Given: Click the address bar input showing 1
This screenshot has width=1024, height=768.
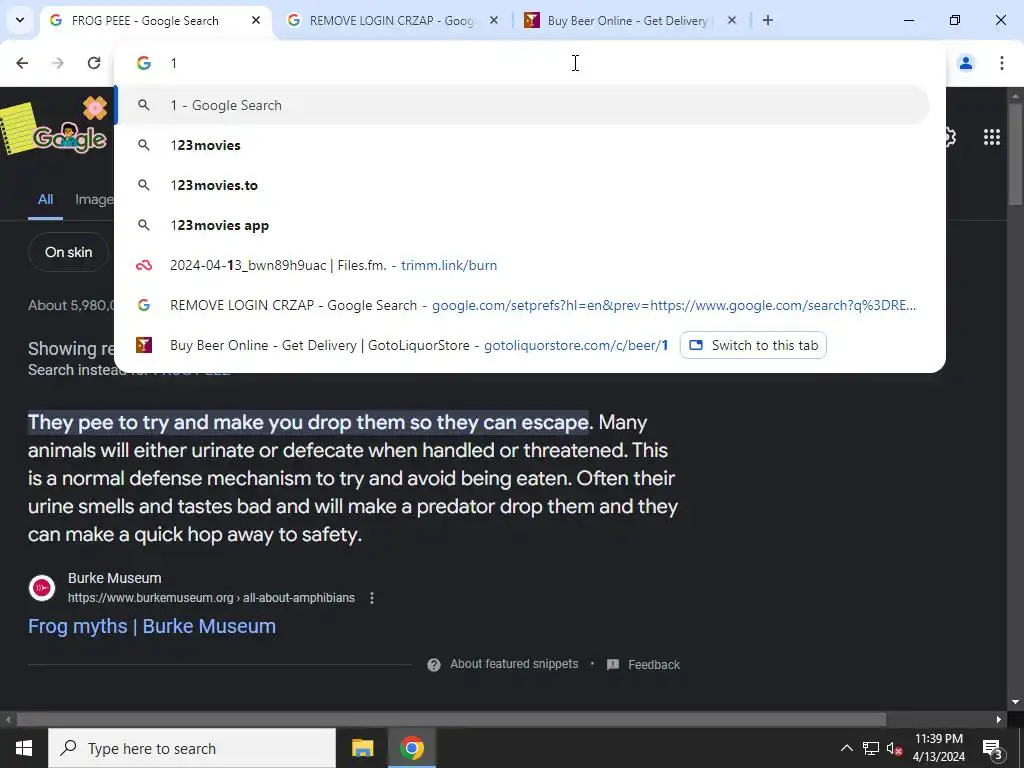Looking at the screenshot, I should click(x=529, y=63).
